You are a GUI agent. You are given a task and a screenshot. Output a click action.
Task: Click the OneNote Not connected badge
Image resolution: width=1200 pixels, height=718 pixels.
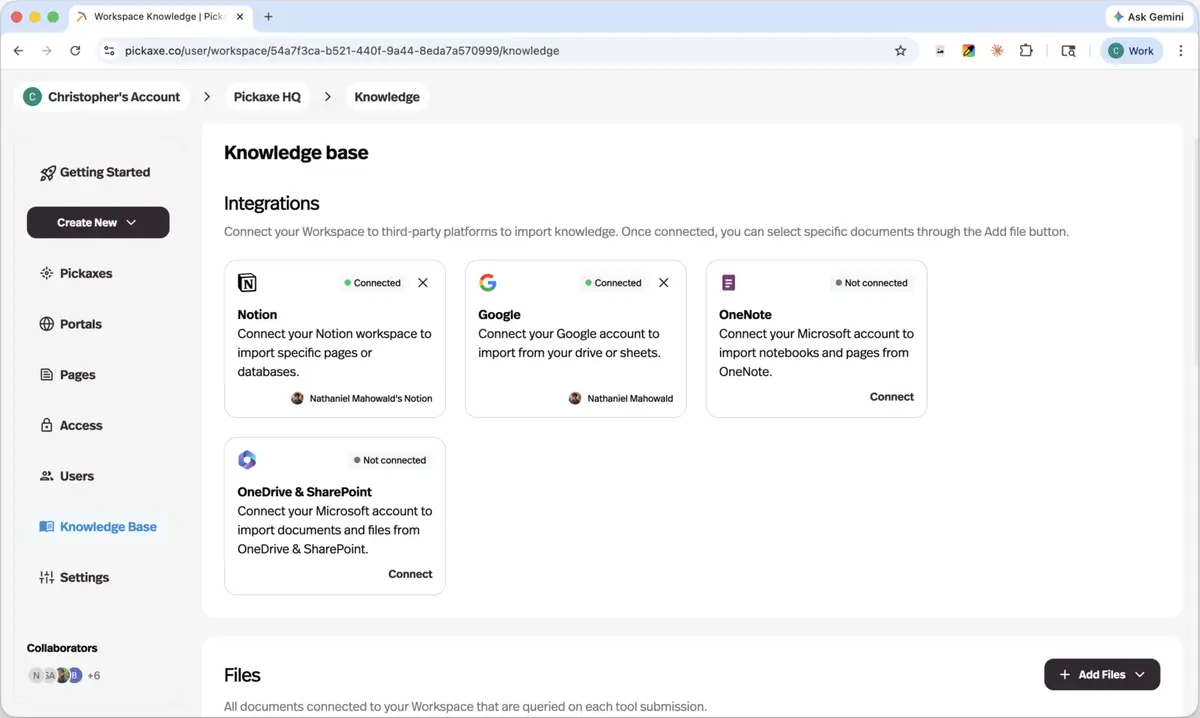[x=871, y=283]
